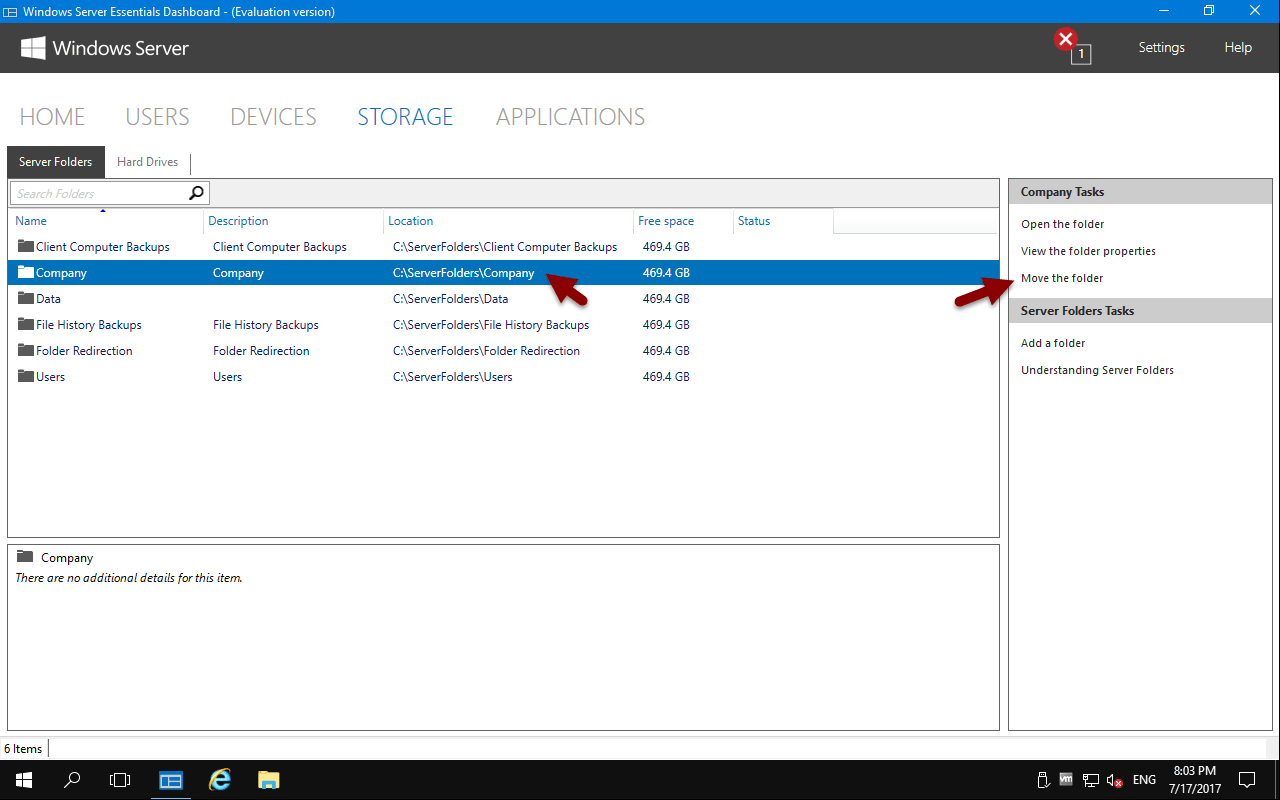The width and height of the screenshot is (1280, 800).
Task: Click the dashboard title bar app icon
Action: coord(11,11)
